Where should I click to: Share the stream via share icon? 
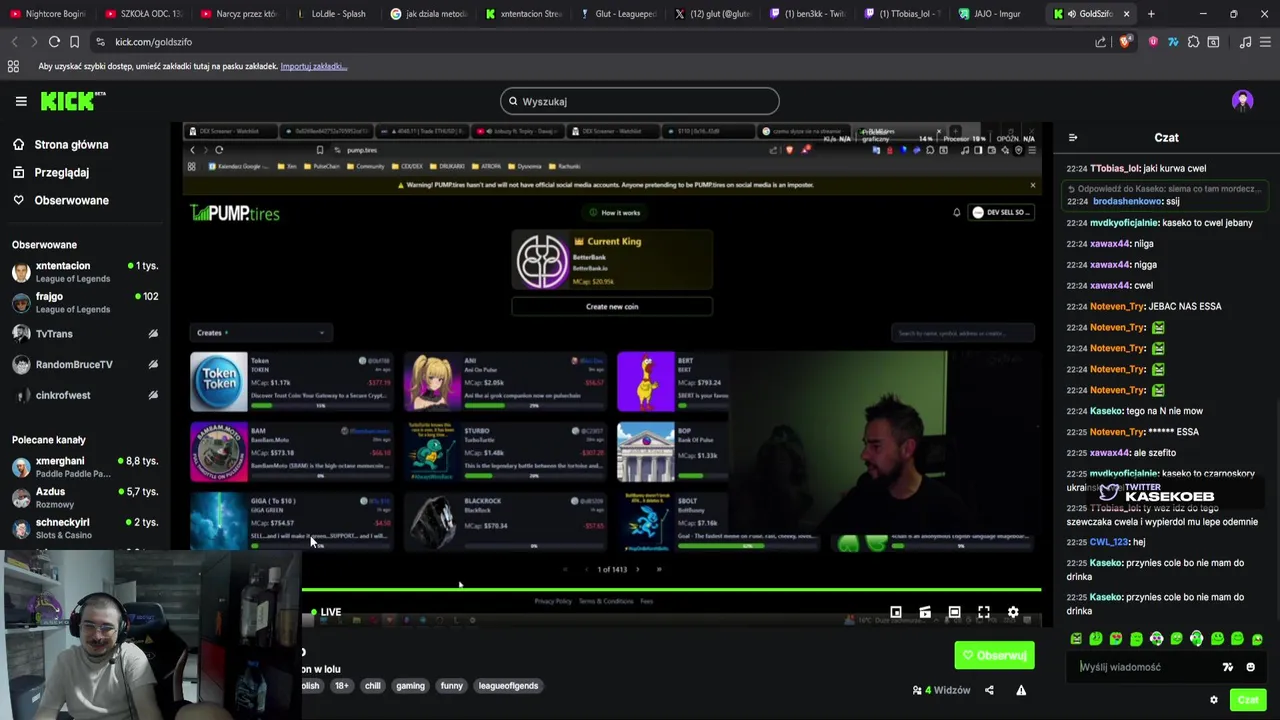coord(989,690)
